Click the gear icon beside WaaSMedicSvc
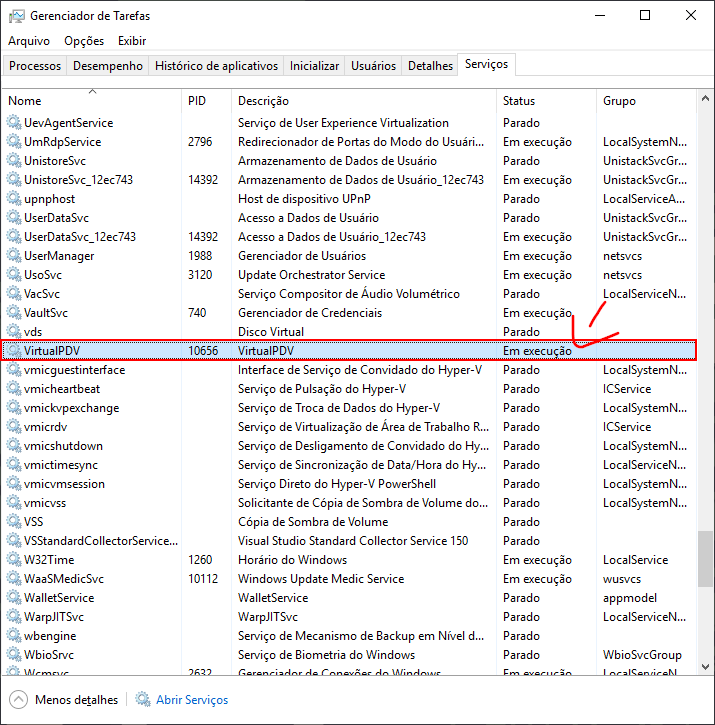Screen dimensions: 715x725 click(x=14, y=578)
